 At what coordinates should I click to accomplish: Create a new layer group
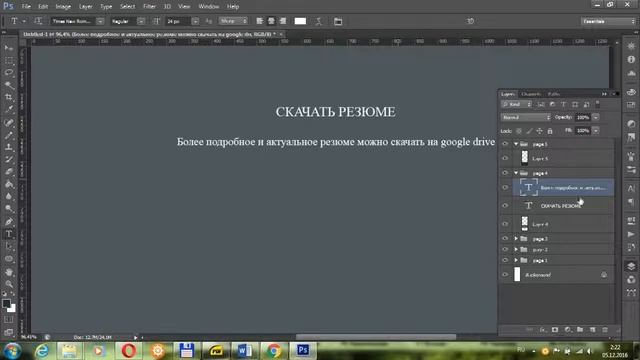point(580,329)
